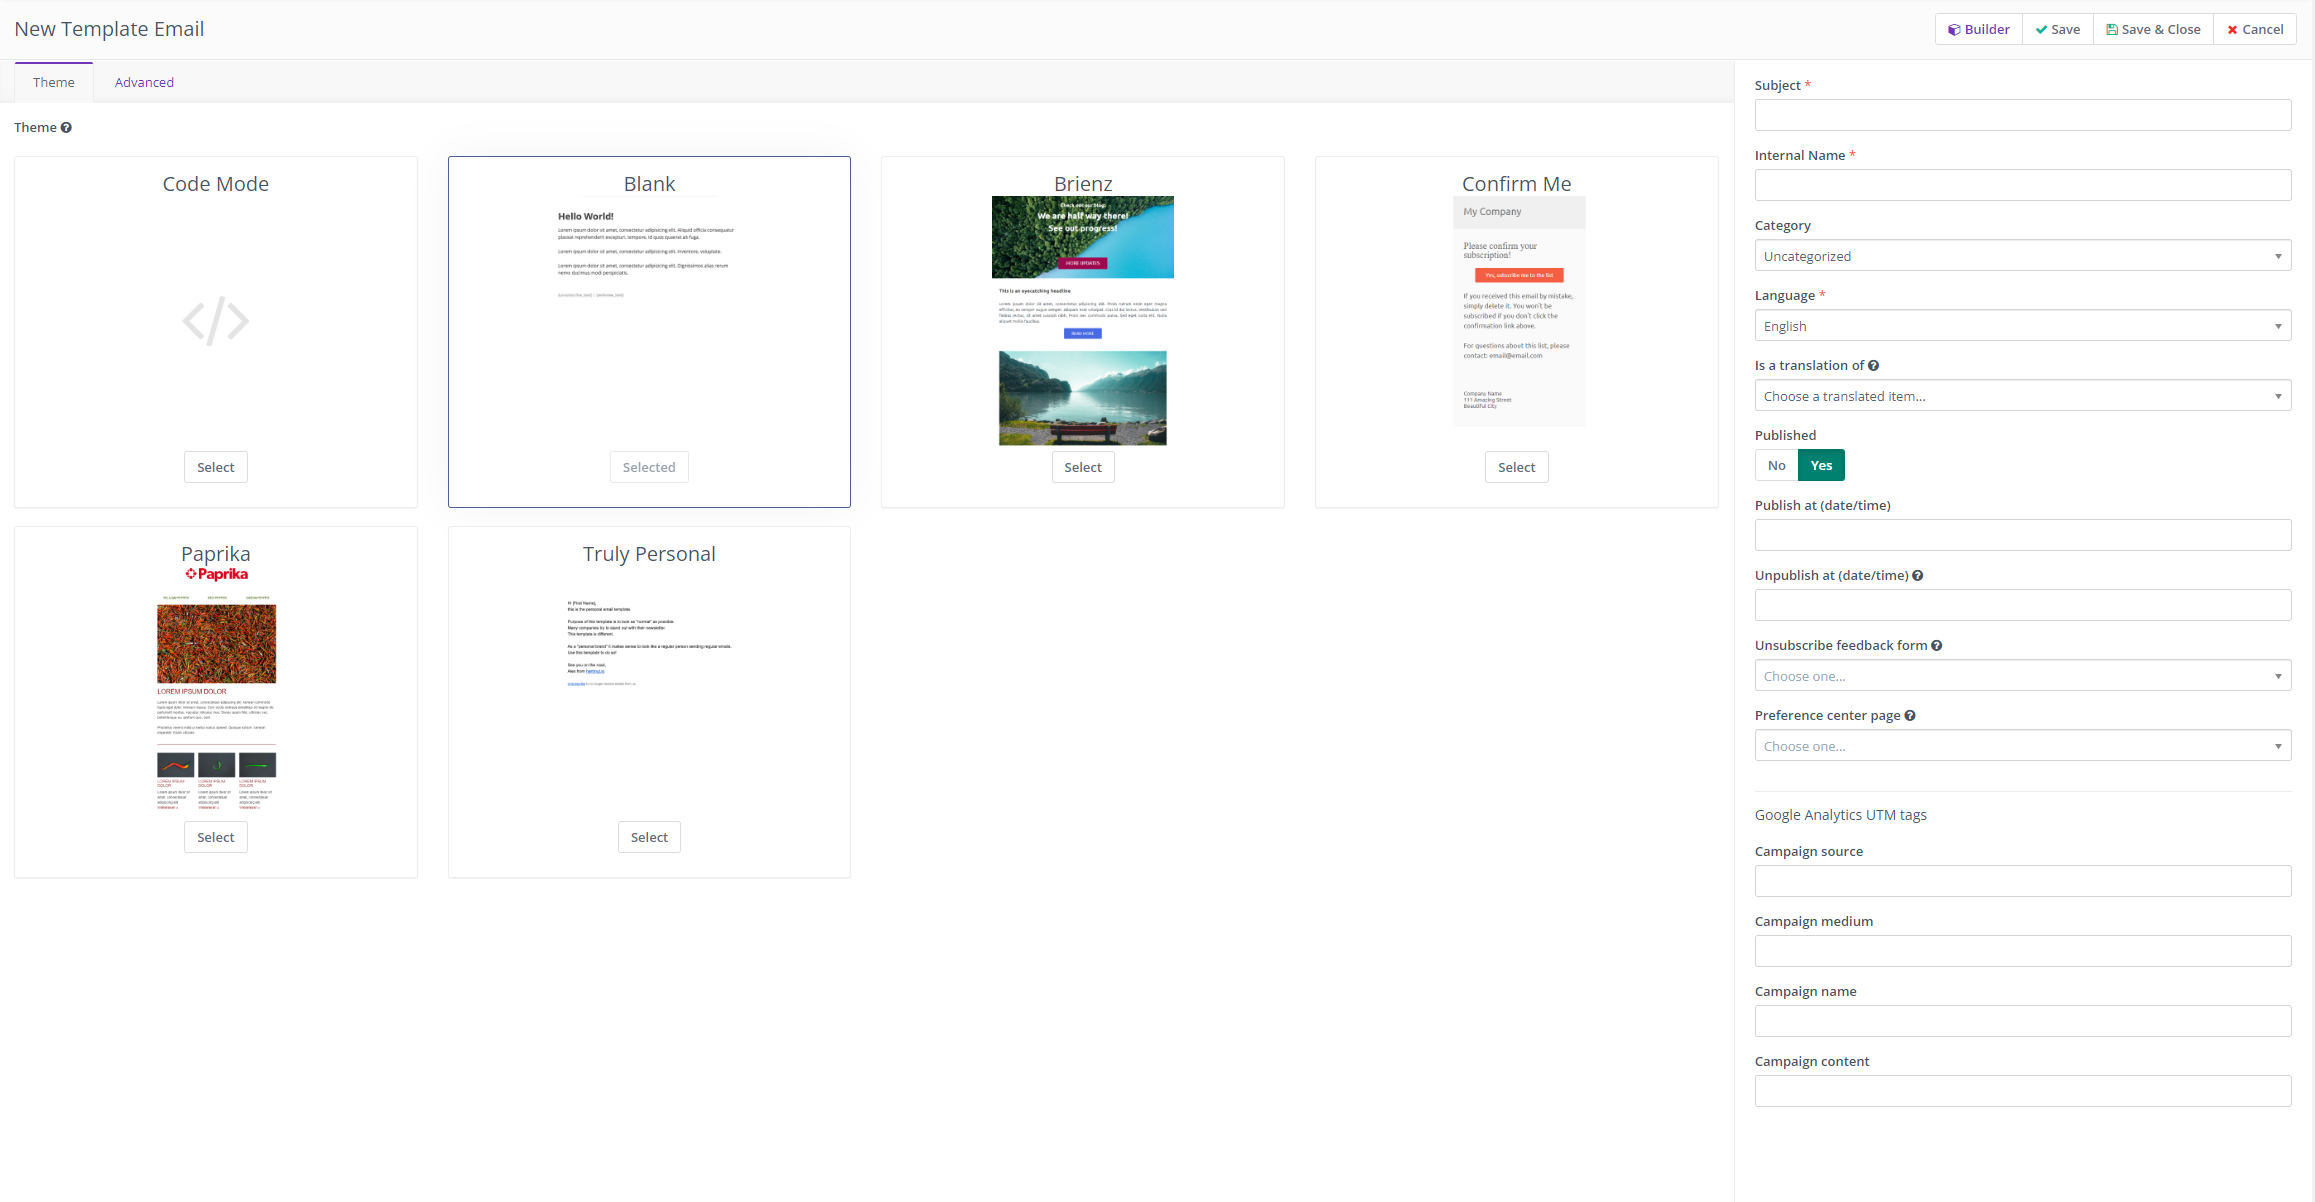Open the Theme tab

tap(54, 83)
